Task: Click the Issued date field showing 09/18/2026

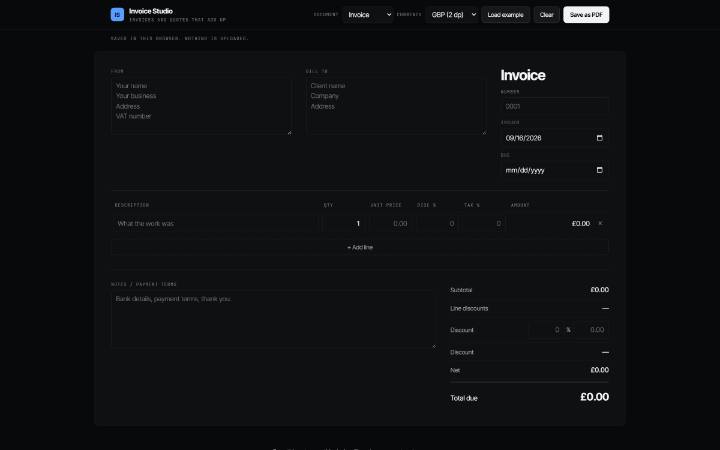Action: pyautogui.click(x=555, y=138)
